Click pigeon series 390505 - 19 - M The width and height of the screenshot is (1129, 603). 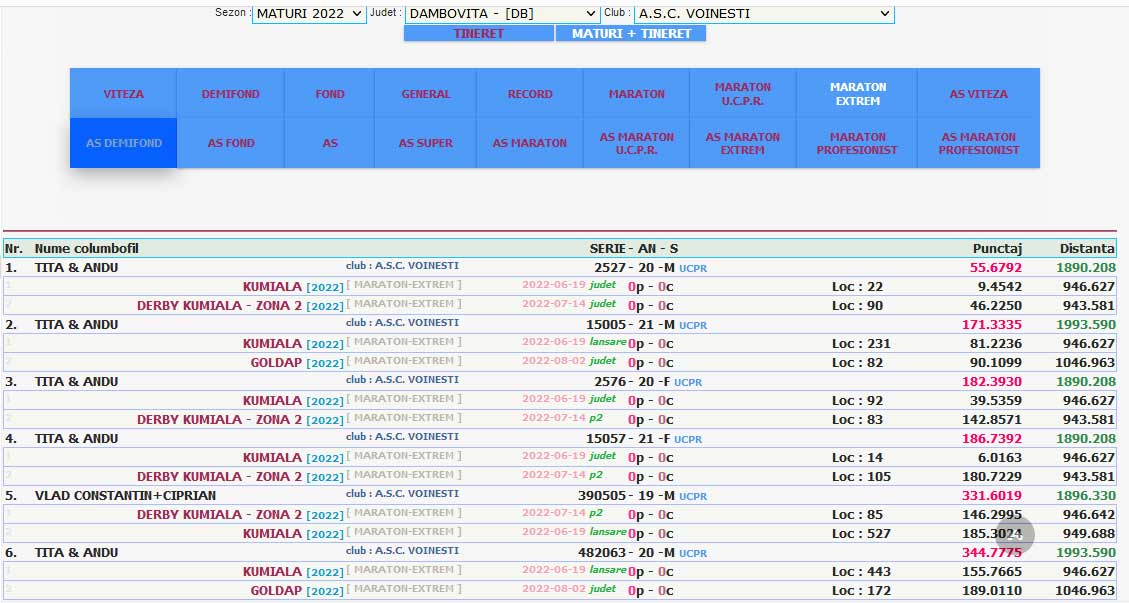click(x=626, y=496)
